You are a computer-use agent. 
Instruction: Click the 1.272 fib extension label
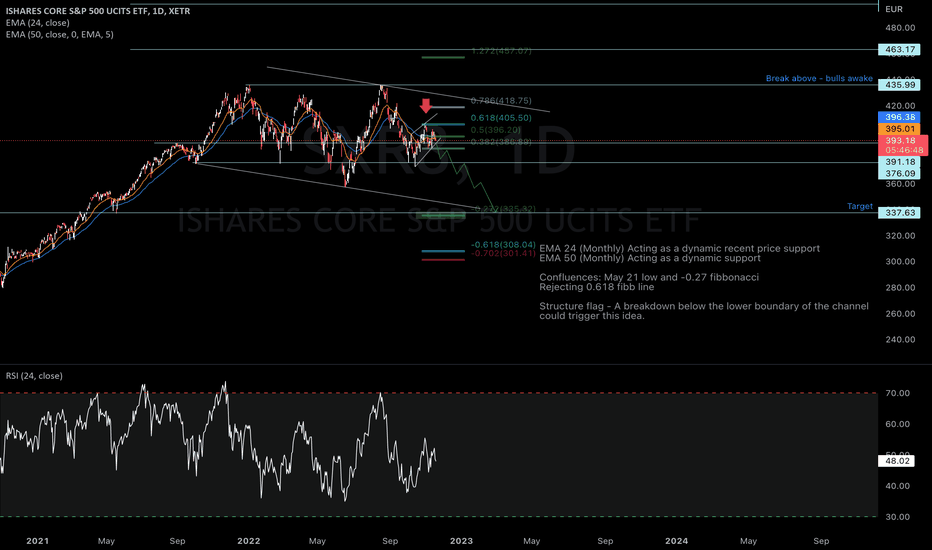point(500,51)
